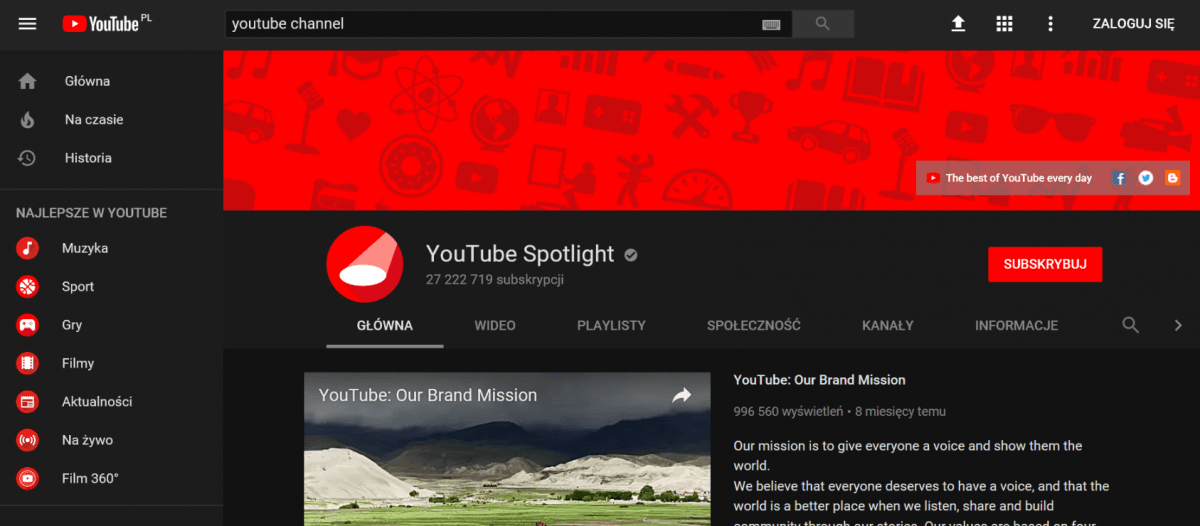
Task: Share the Our Brand Mission video
Action: click(x=682, y=395)
